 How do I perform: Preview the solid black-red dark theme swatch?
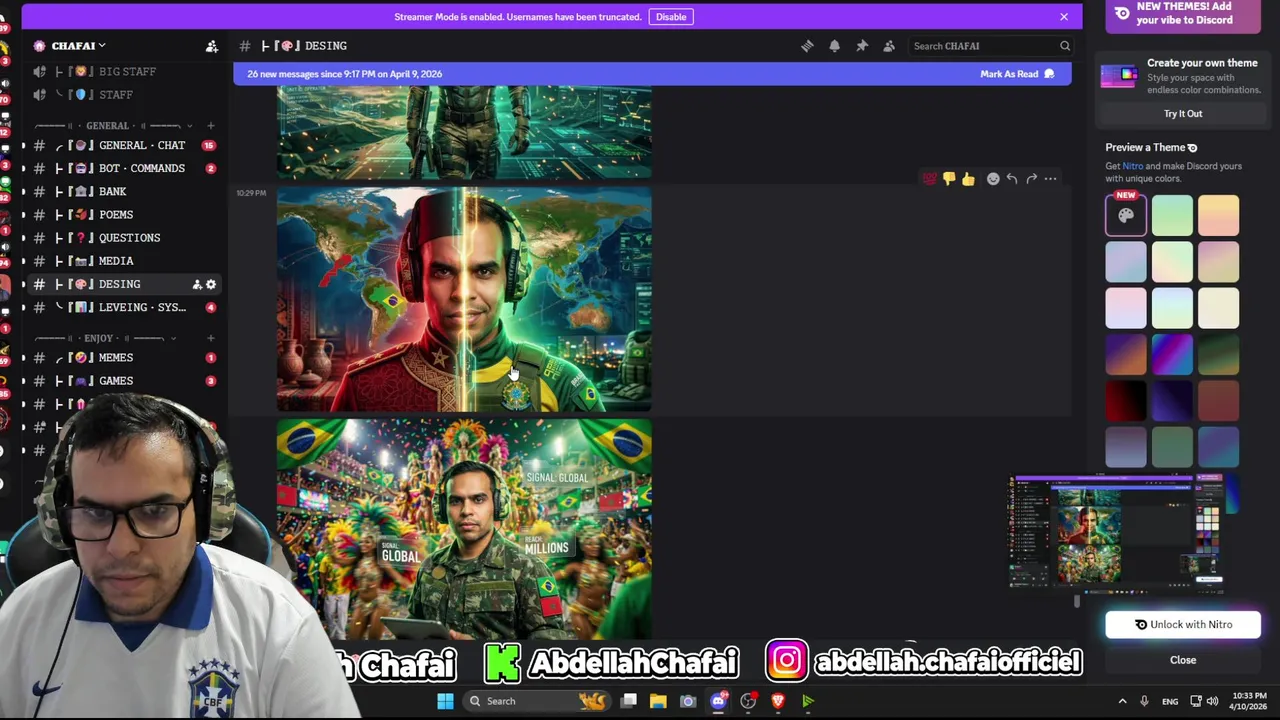point(1126,399)
